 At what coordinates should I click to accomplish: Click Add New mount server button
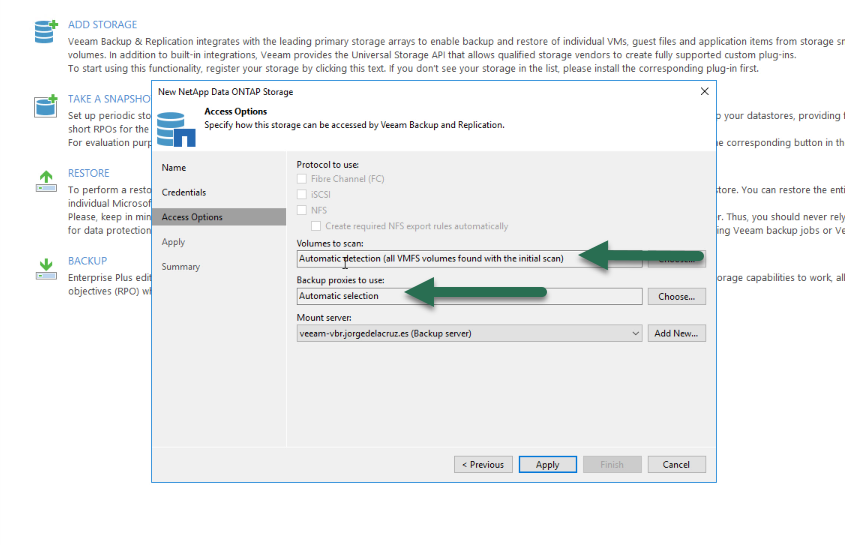tap(676, 334)
